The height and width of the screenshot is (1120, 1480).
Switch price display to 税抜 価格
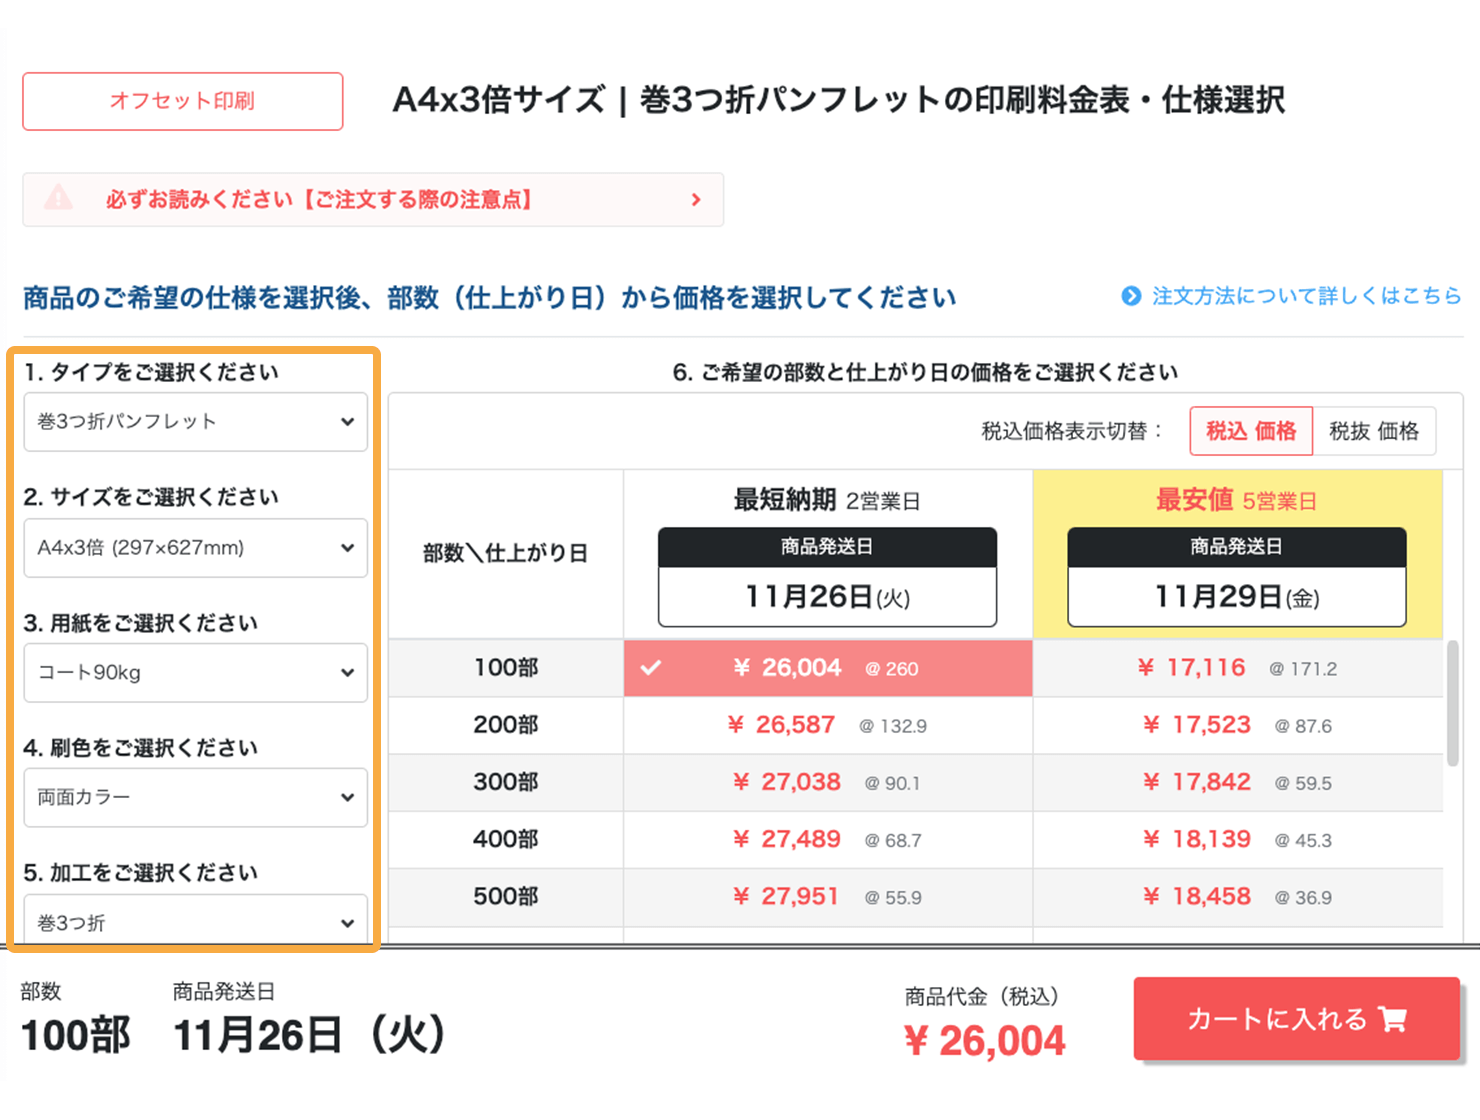(1375, 431)
